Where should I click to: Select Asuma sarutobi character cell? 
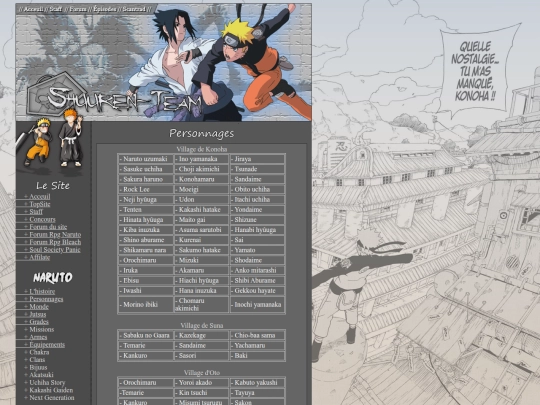point(201,230)
